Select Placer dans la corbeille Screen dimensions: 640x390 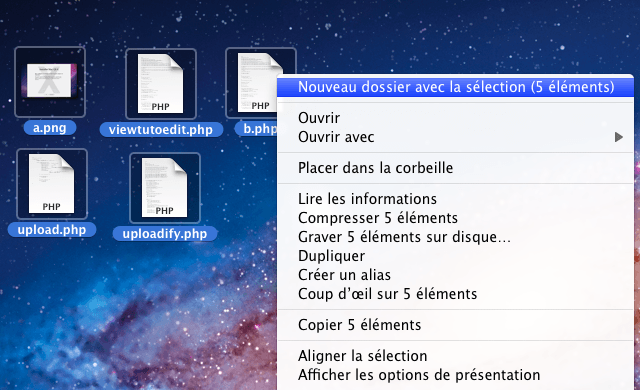tap(456, 168)
